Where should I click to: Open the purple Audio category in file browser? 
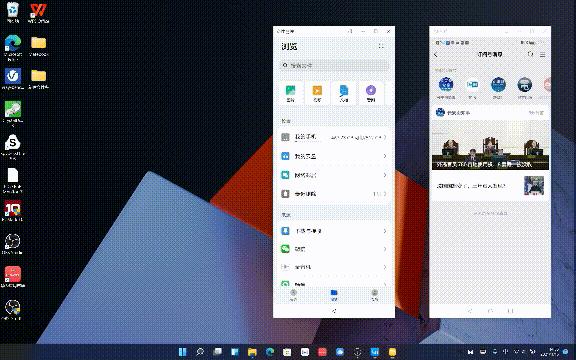click(371, 93)
